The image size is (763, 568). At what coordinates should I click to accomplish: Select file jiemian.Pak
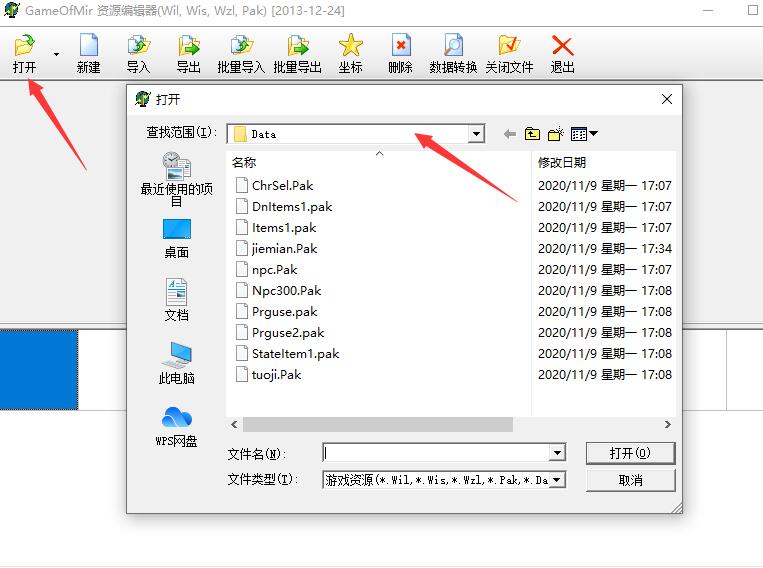(x=284, y=249)
